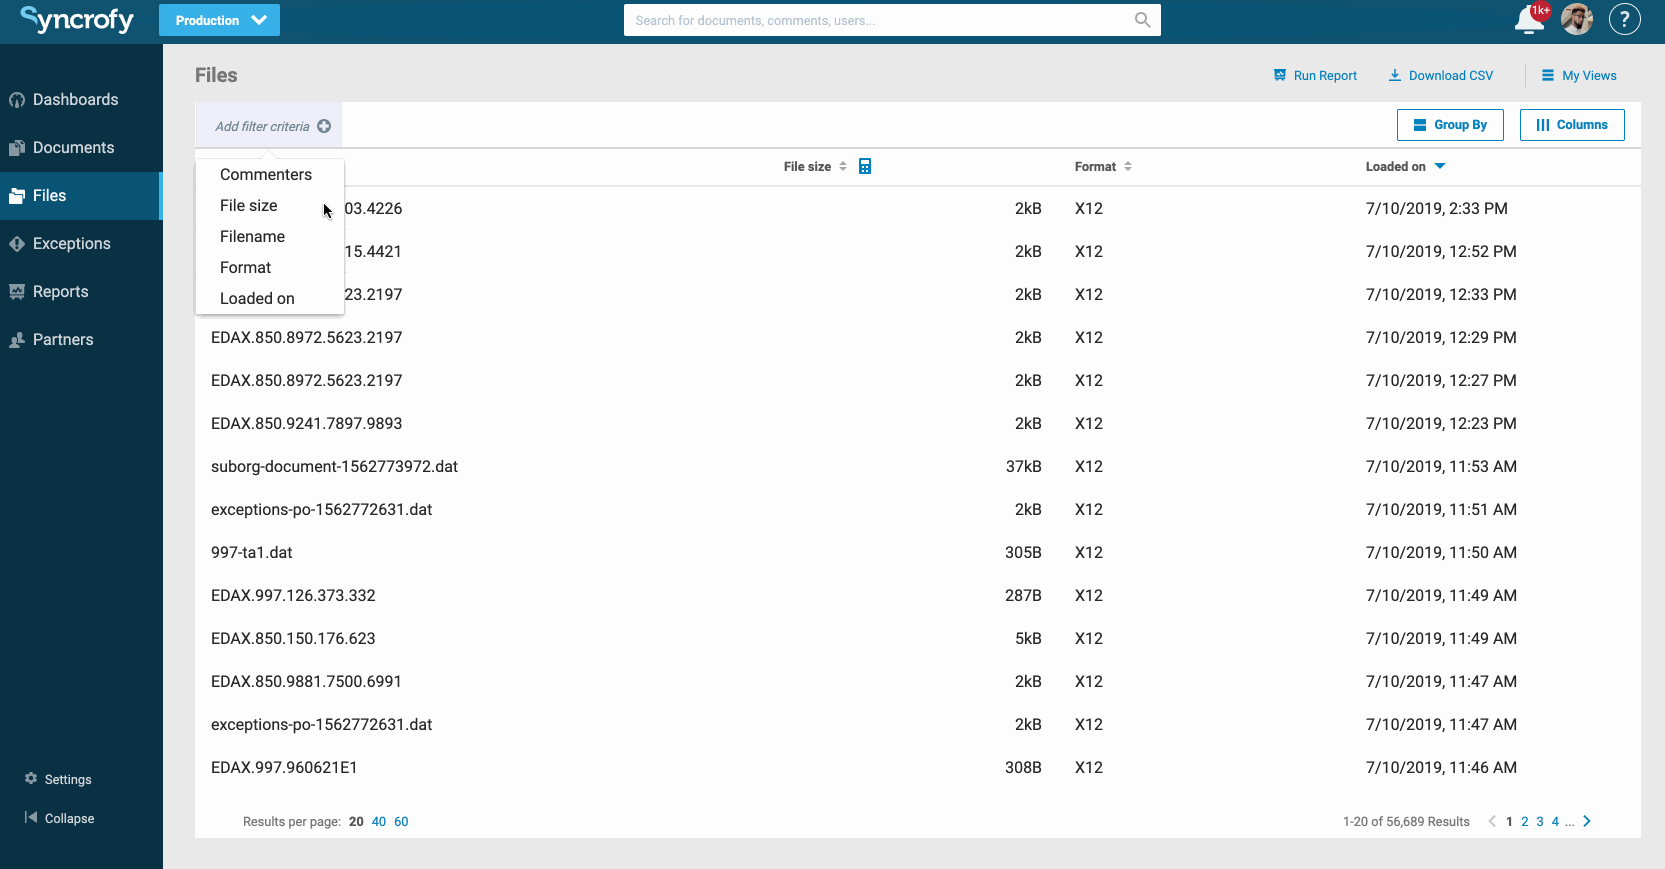
Task: Collapse the sidebar
Action: [x=59, y=818]
